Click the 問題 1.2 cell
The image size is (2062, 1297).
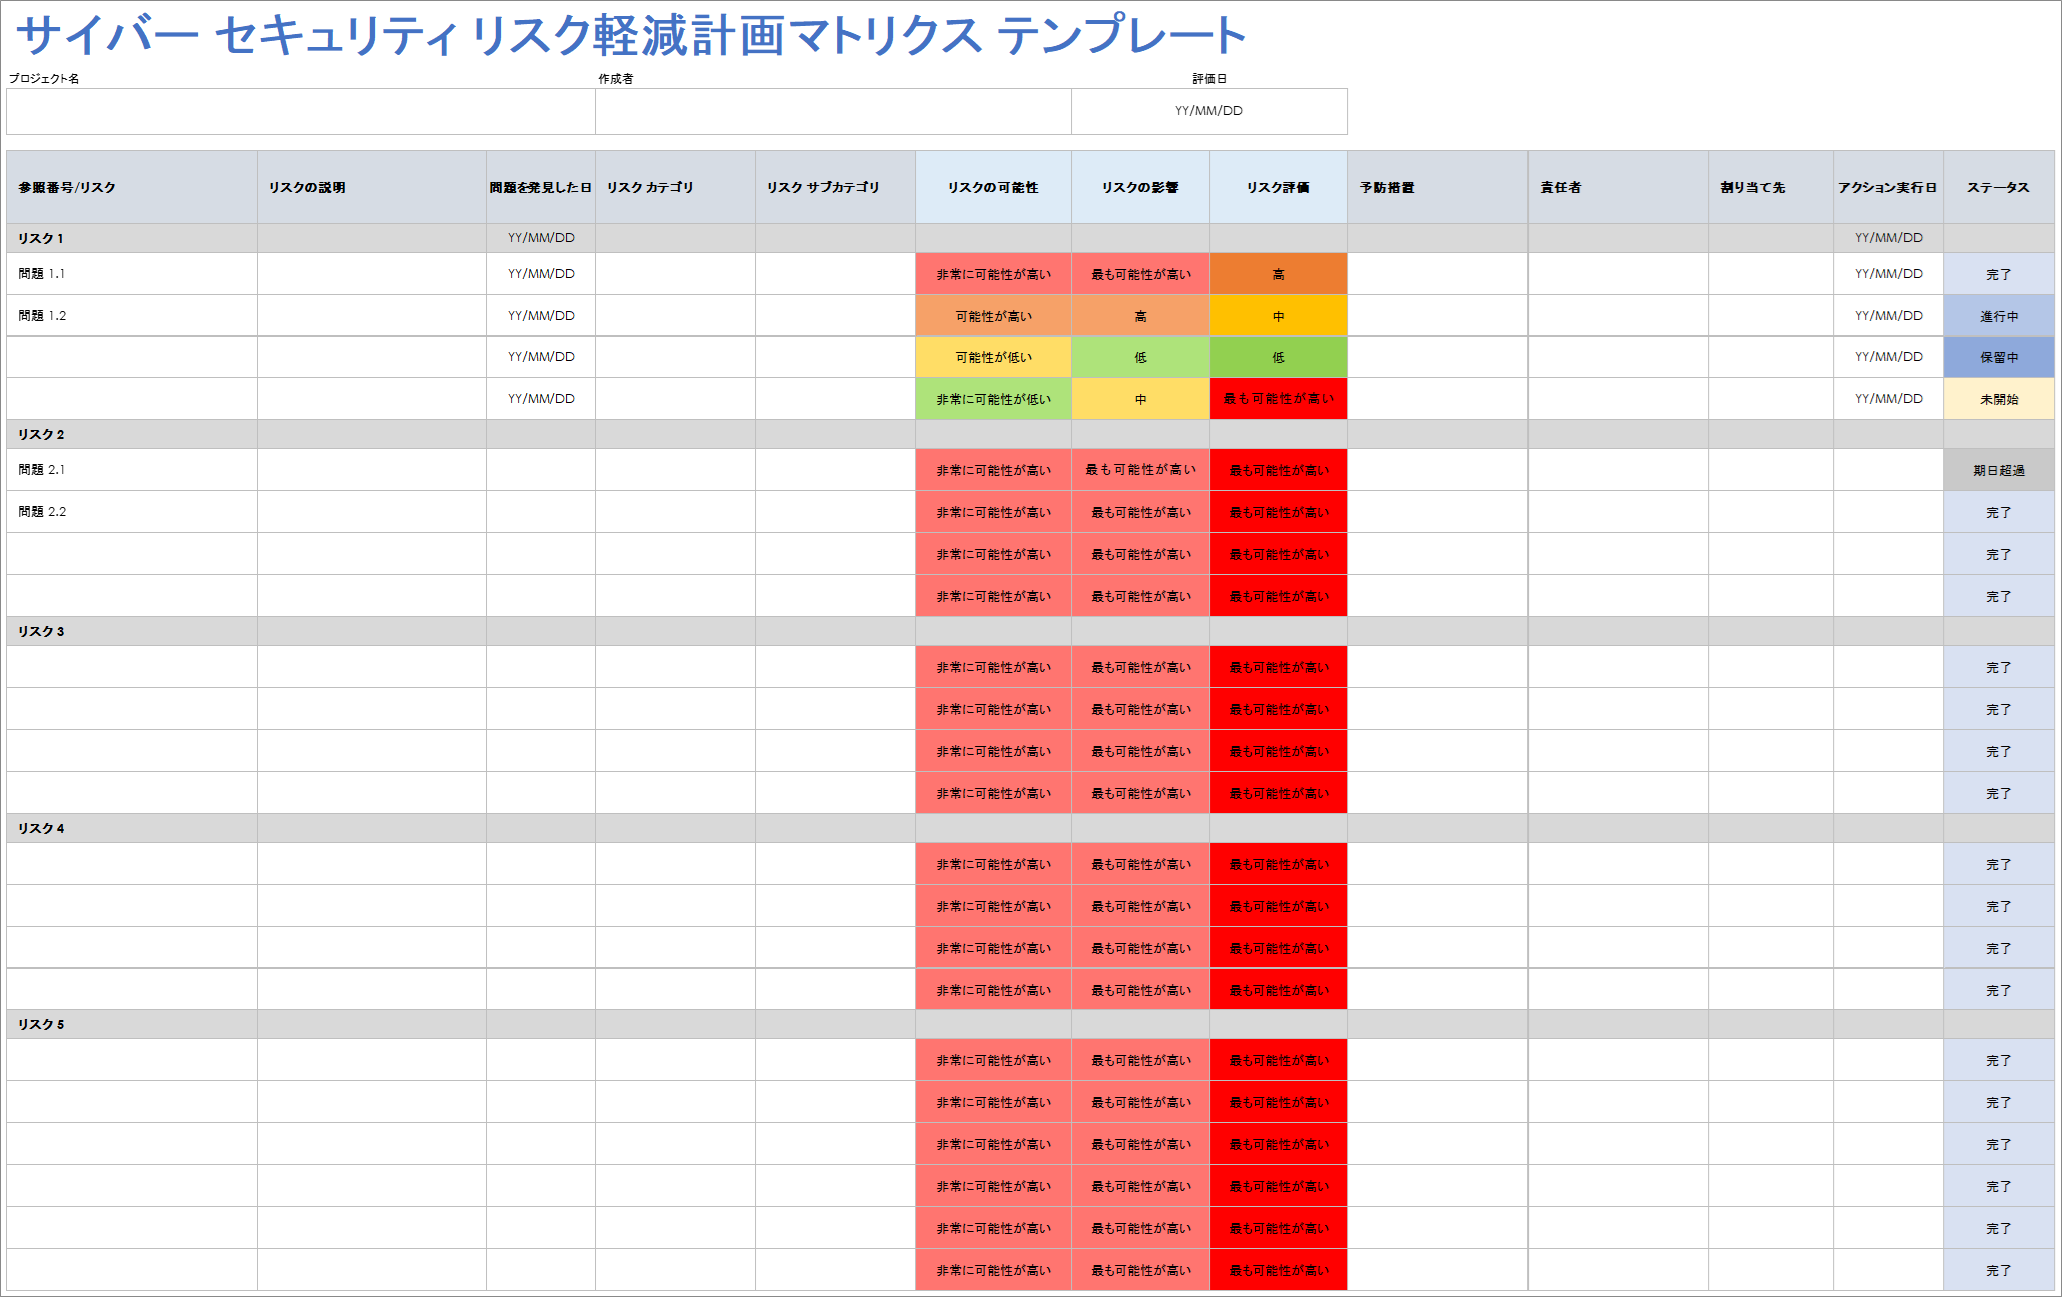[132, 316]
